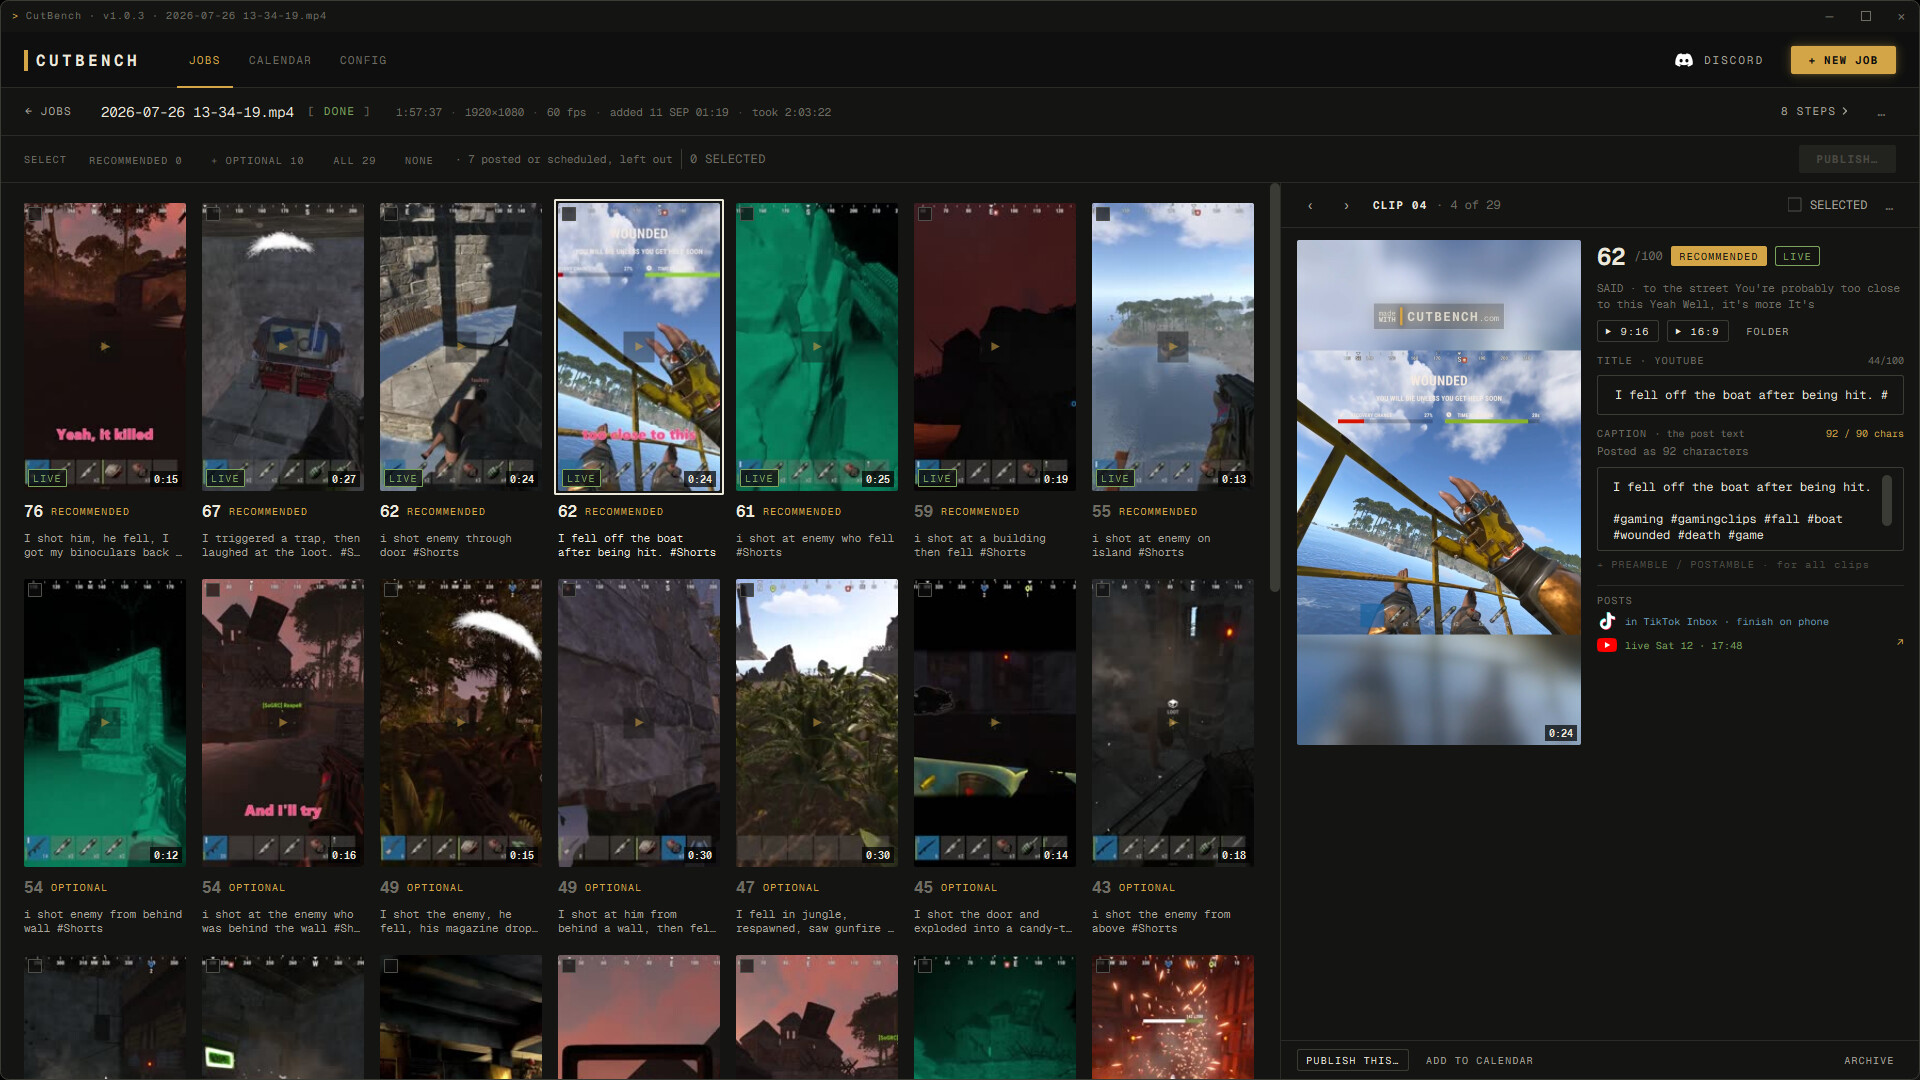
Task: Go to next clip arrow
Action: (1346, 206)
